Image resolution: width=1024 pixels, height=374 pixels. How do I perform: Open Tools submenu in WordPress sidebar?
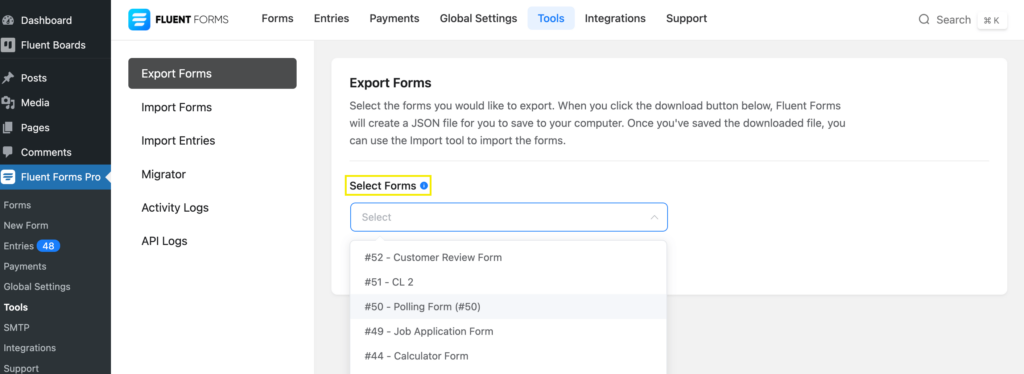[16, 307]
